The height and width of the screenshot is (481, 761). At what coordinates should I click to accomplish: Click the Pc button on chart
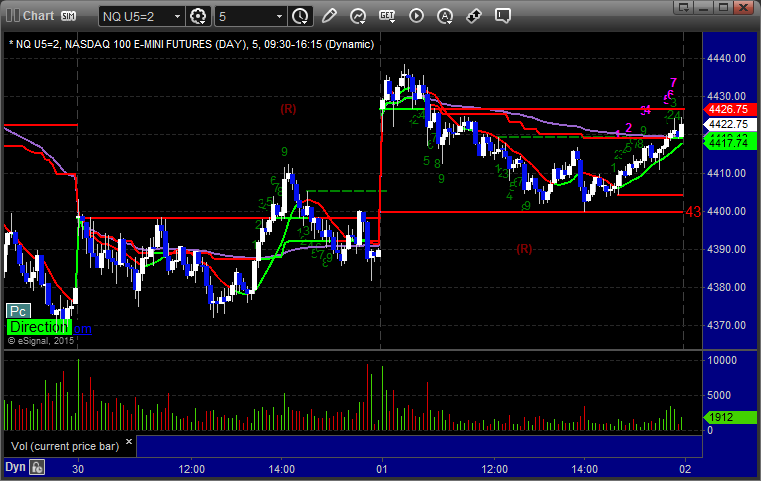pyautogui.click(x=18, y=311)
